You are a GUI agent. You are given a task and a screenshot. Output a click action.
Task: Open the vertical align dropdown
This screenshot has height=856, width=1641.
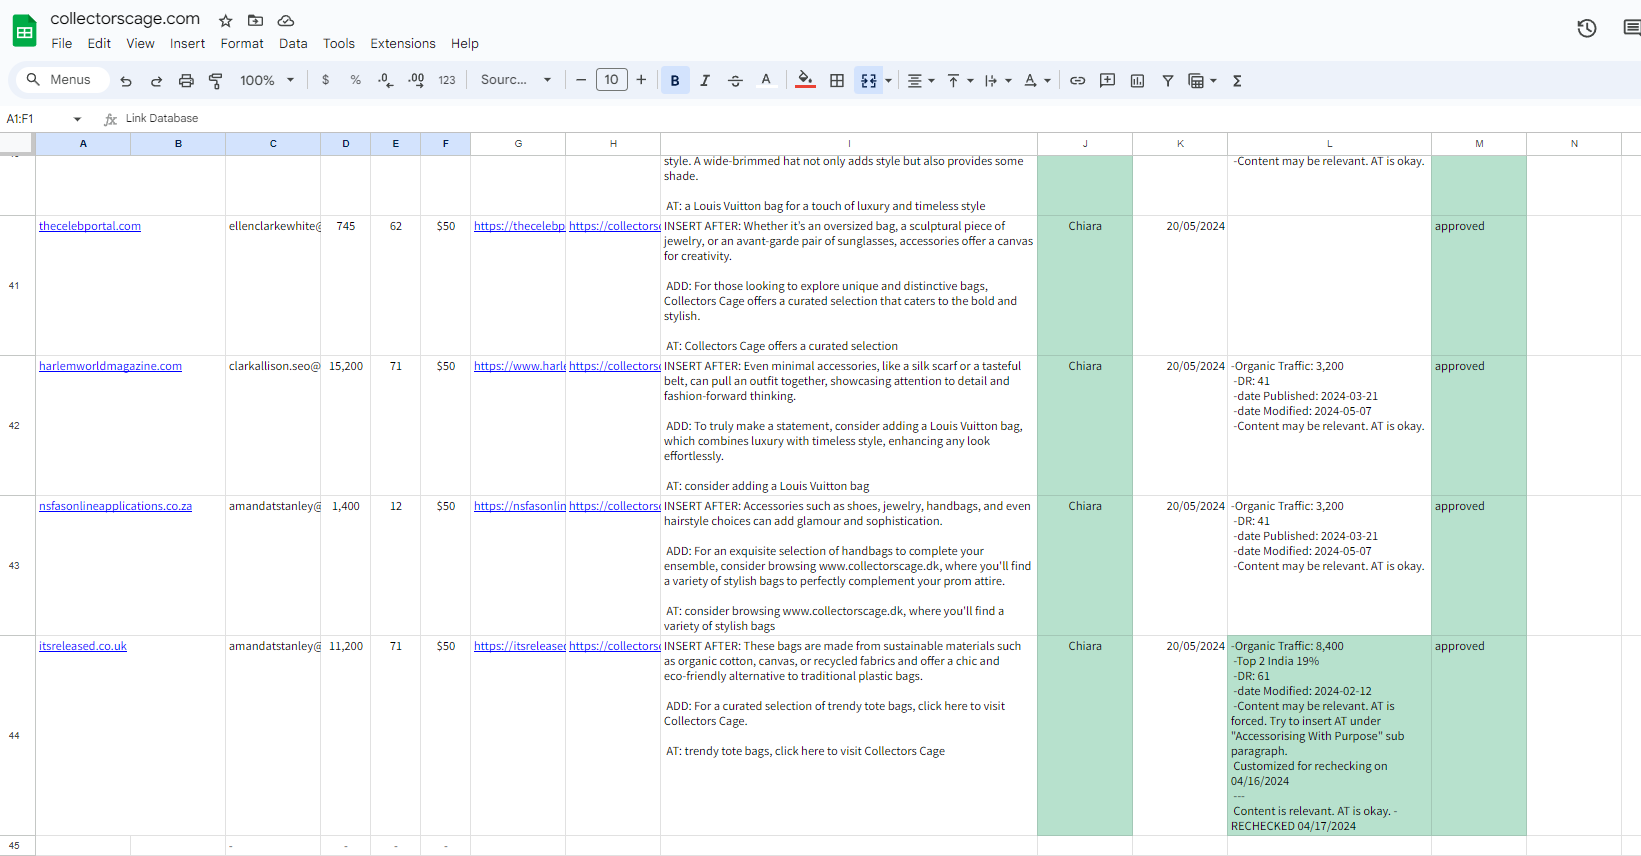(959, 81)
